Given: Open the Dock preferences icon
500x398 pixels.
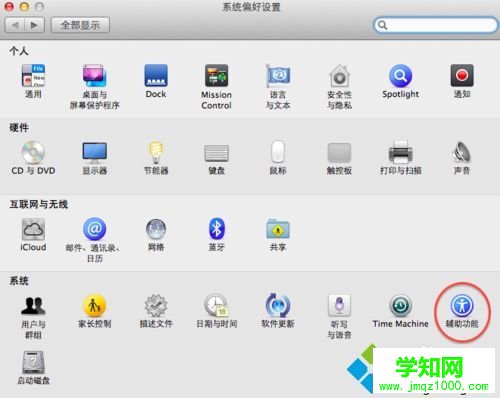Looking at the screenshot, I should [x=156, y=76].
